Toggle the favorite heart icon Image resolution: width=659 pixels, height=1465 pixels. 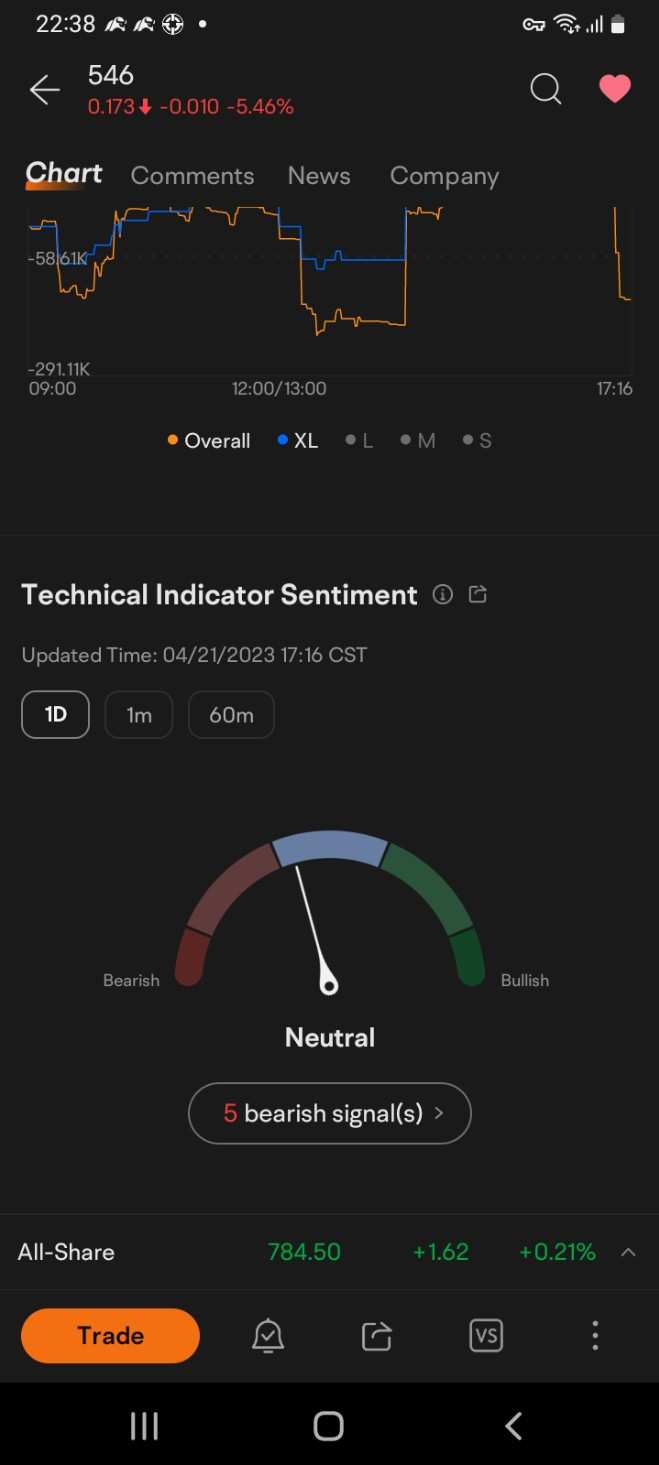click(x=615, y=90)
